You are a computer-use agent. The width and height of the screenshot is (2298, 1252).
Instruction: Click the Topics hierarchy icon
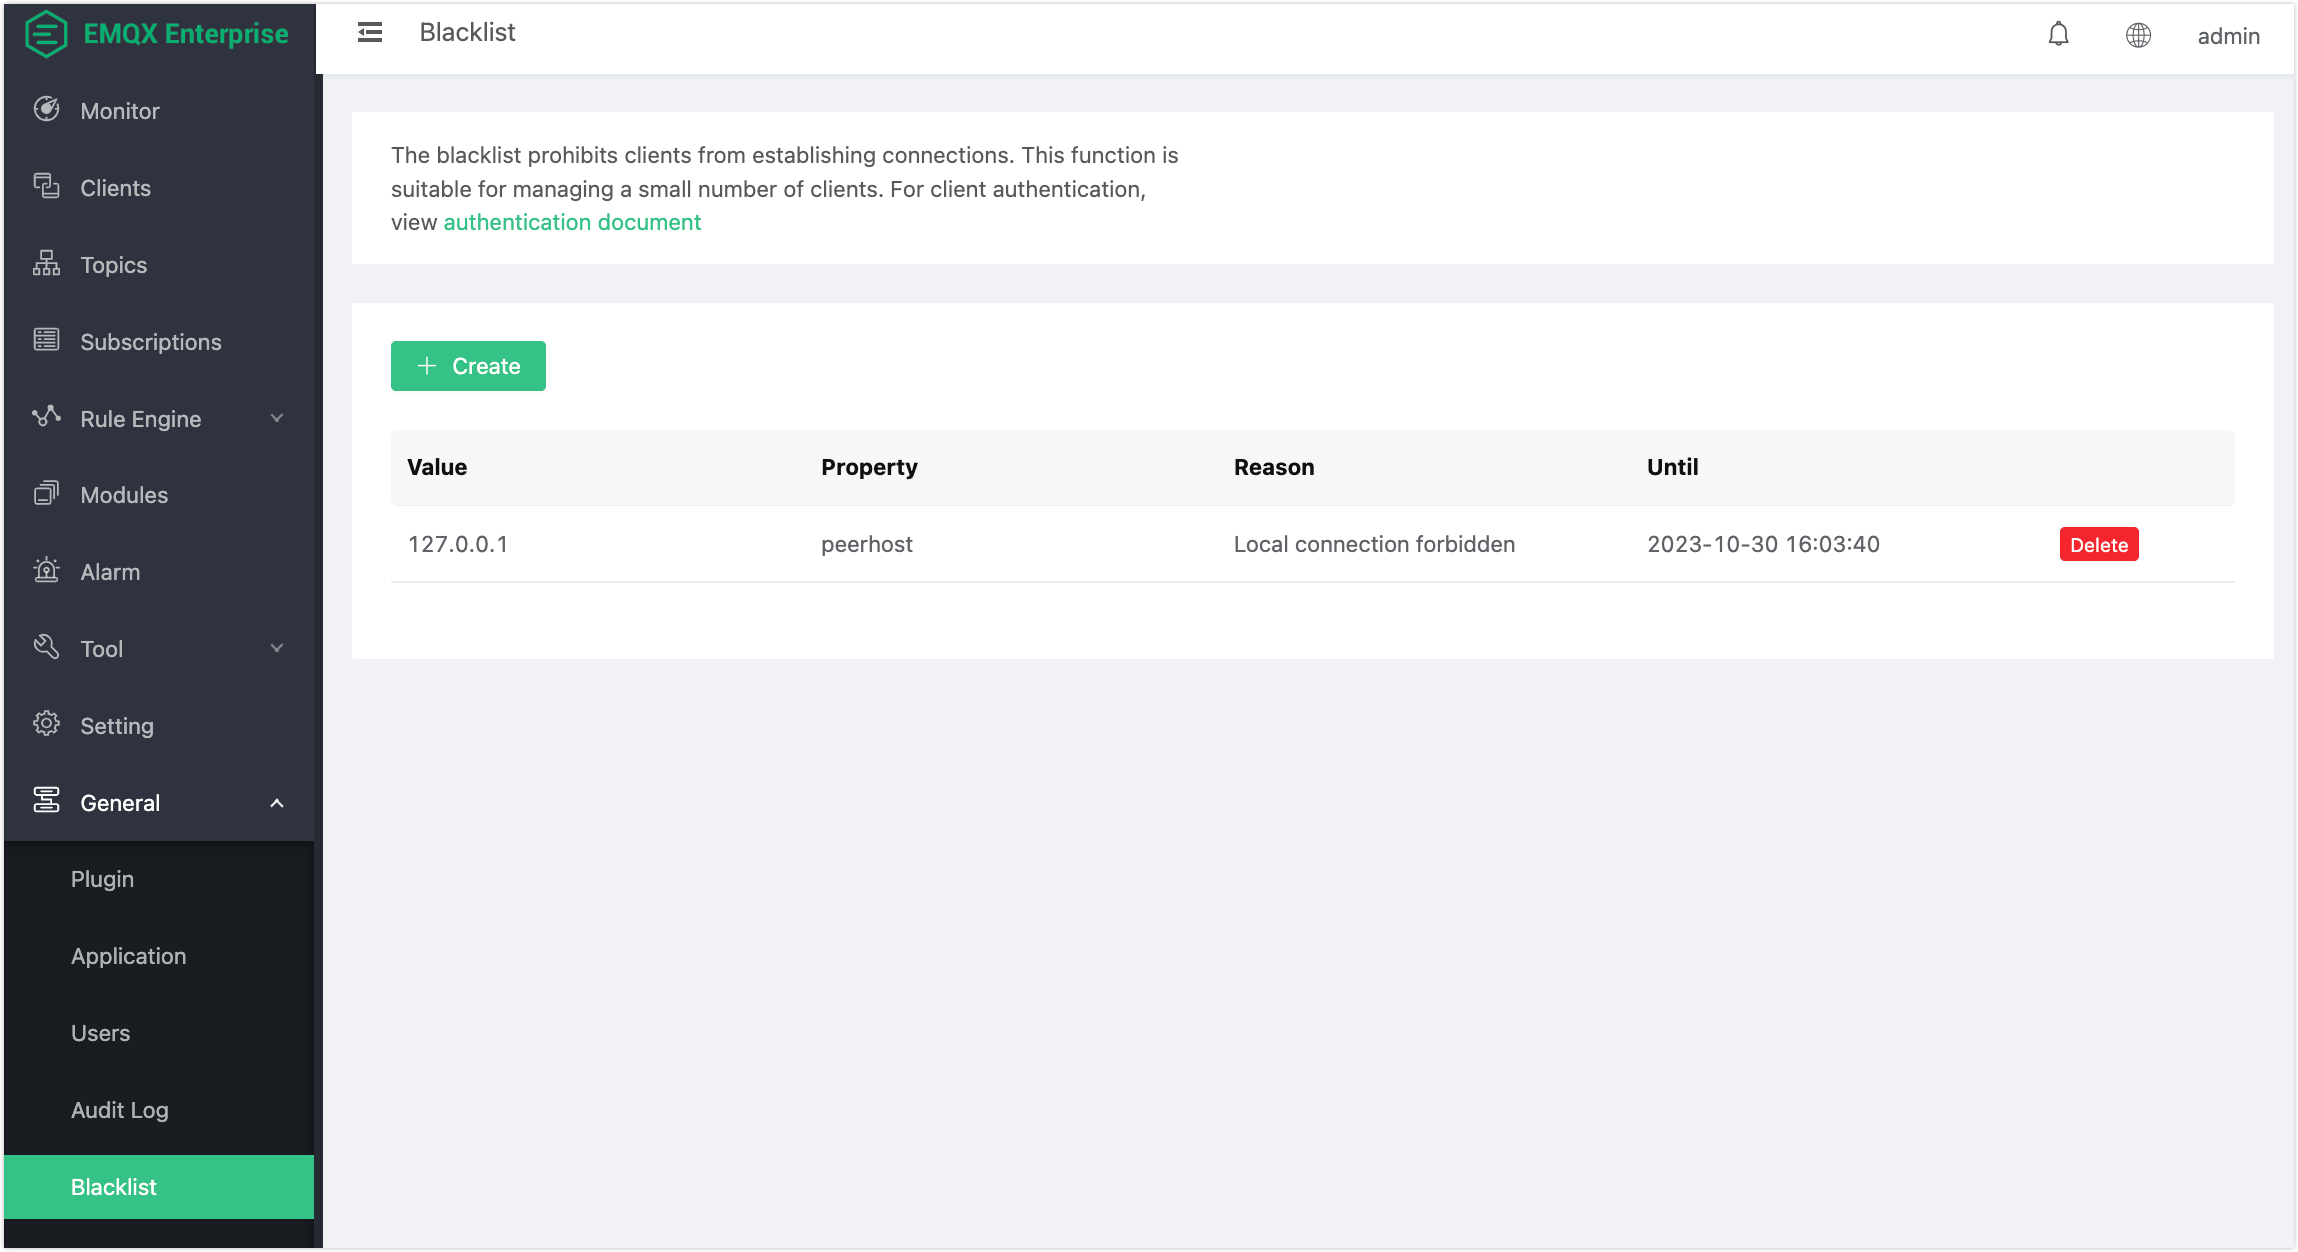[x=46, y=264]
